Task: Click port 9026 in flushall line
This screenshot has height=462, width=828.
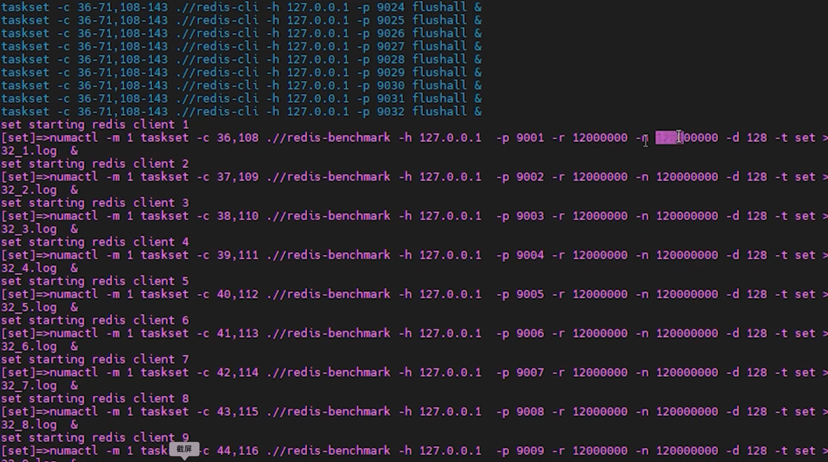Action: click(x=391, y=33)
